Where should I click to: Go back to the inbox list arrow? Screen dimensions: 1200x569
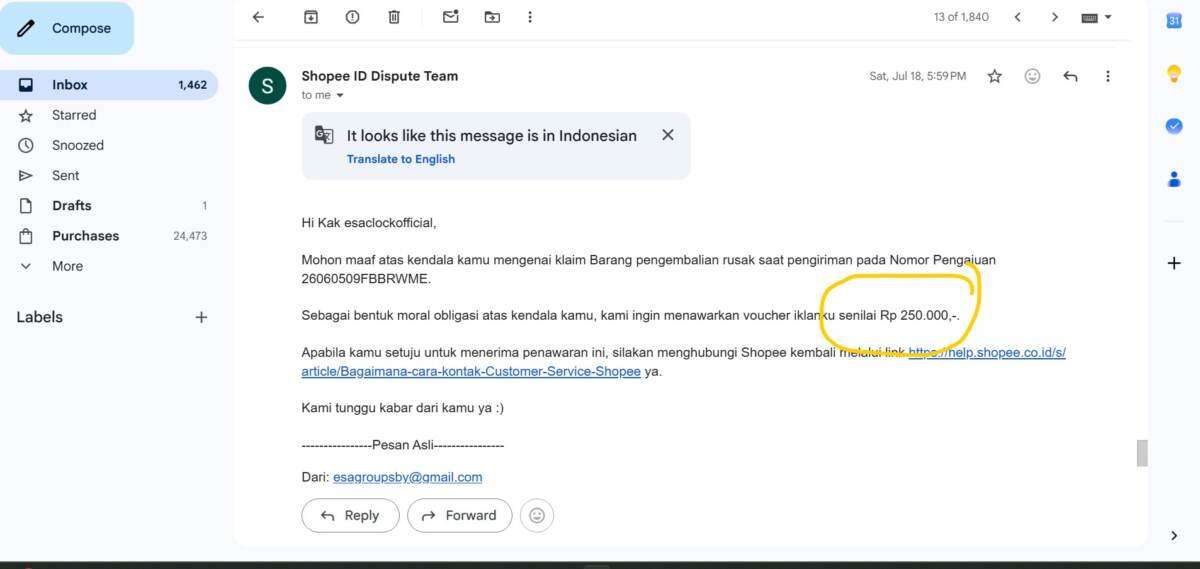[x=258, y=17]
